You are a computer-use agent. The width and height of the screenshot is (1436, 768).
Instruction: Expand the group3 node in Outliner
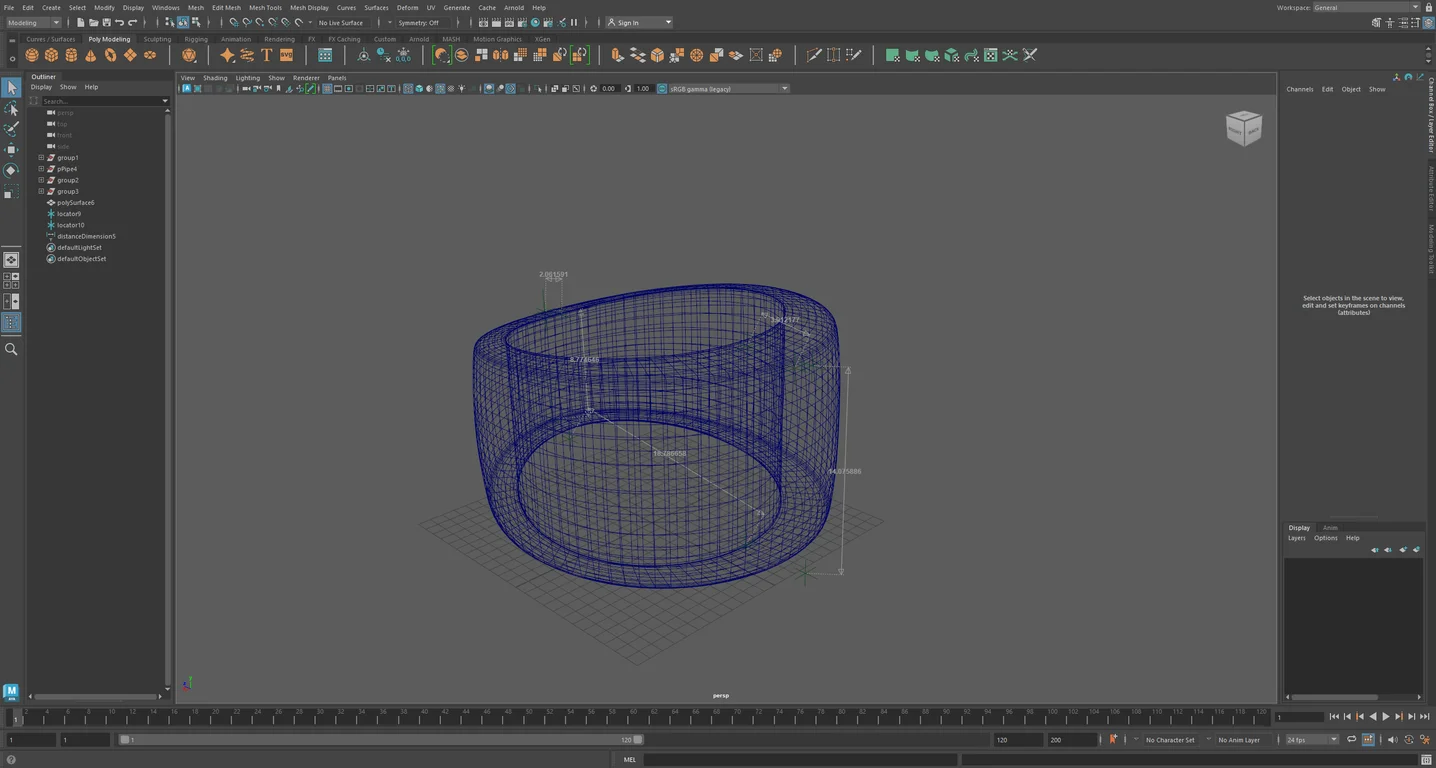coord(41,191)
